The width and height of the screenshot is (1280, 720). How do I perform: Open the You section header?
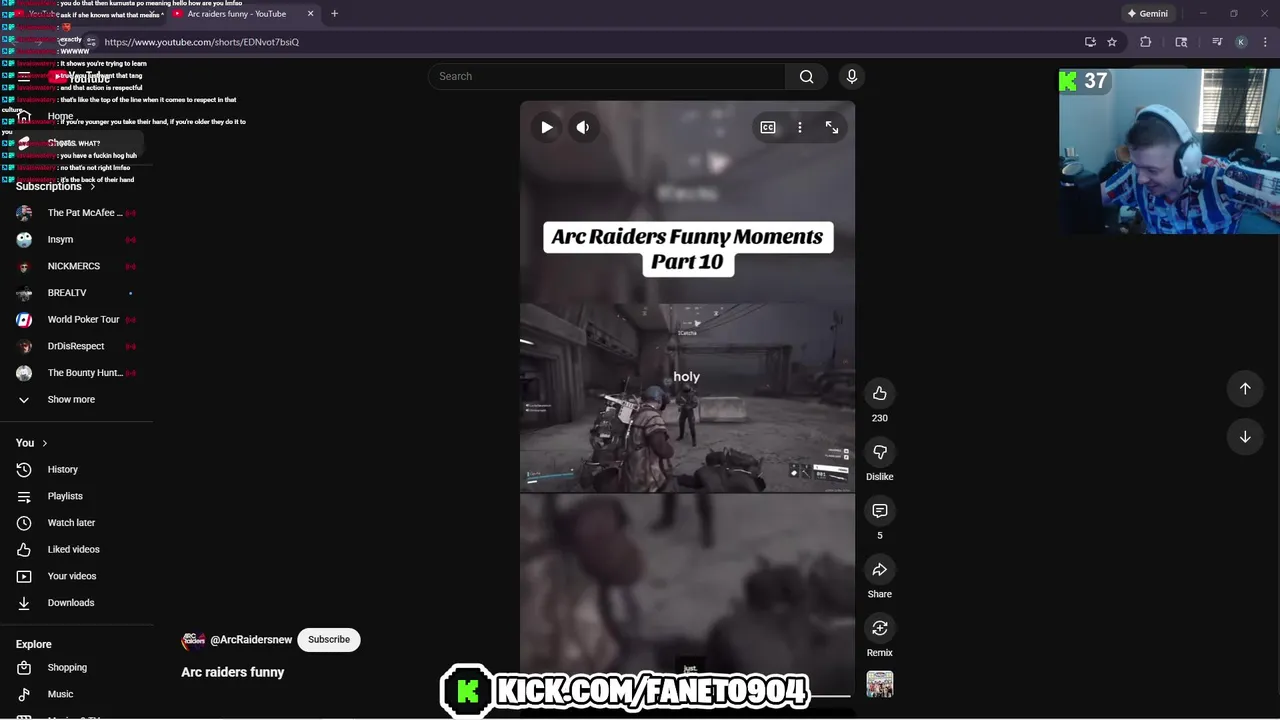32,443
